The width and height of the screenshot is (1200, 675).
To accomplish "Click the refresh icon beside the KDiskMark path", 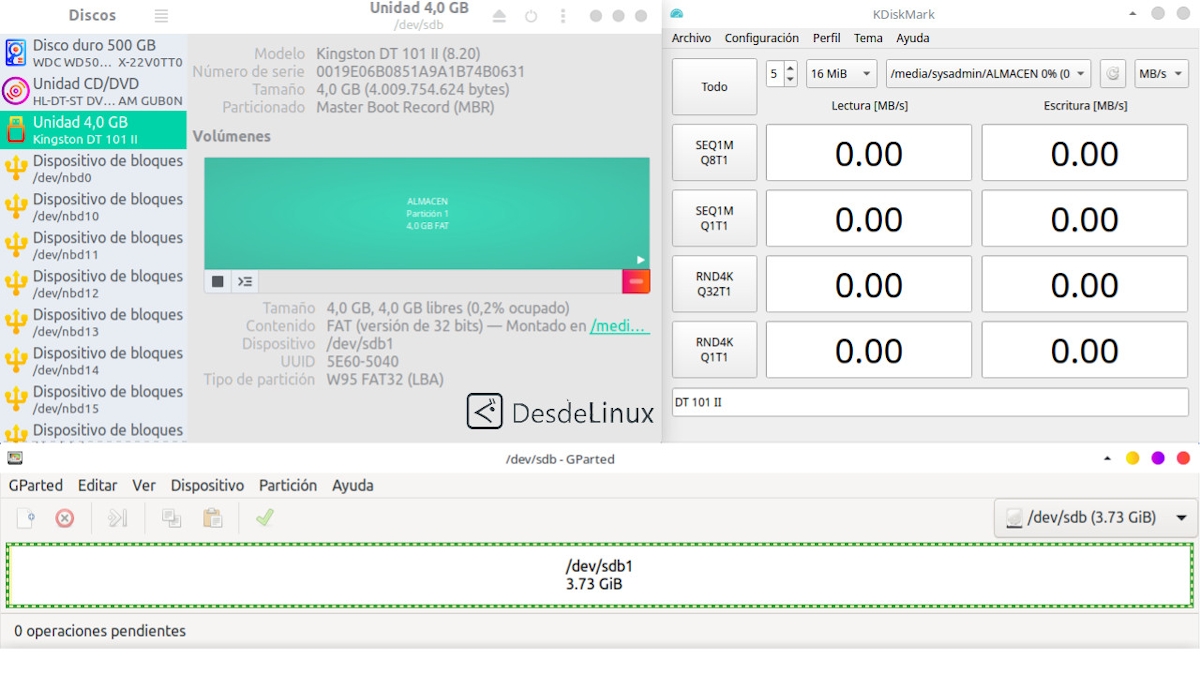I will pyautogui.click(x=1112, y=74).
